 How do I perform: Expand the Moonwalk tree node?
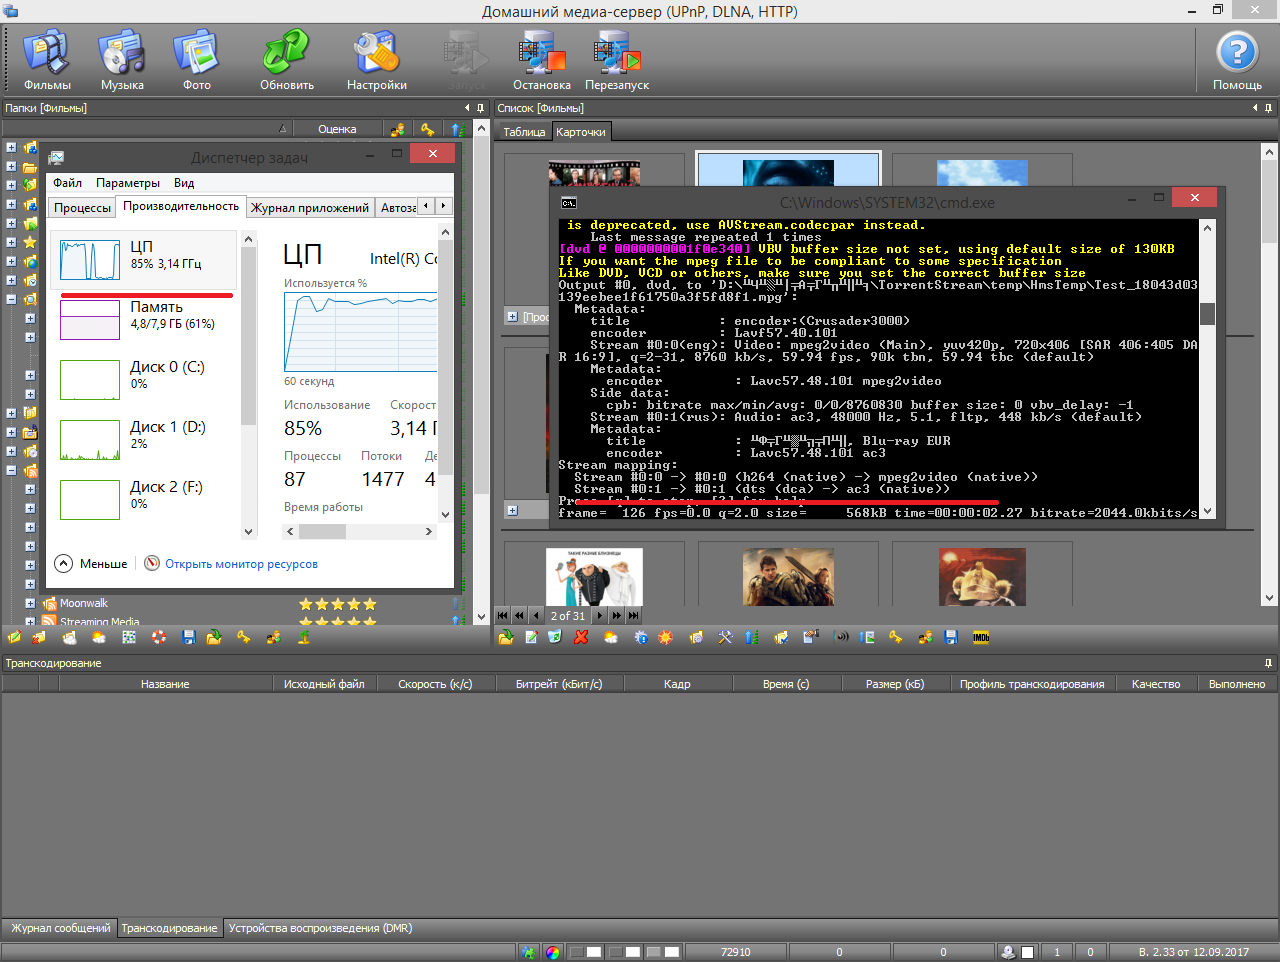tap(30, 603)
